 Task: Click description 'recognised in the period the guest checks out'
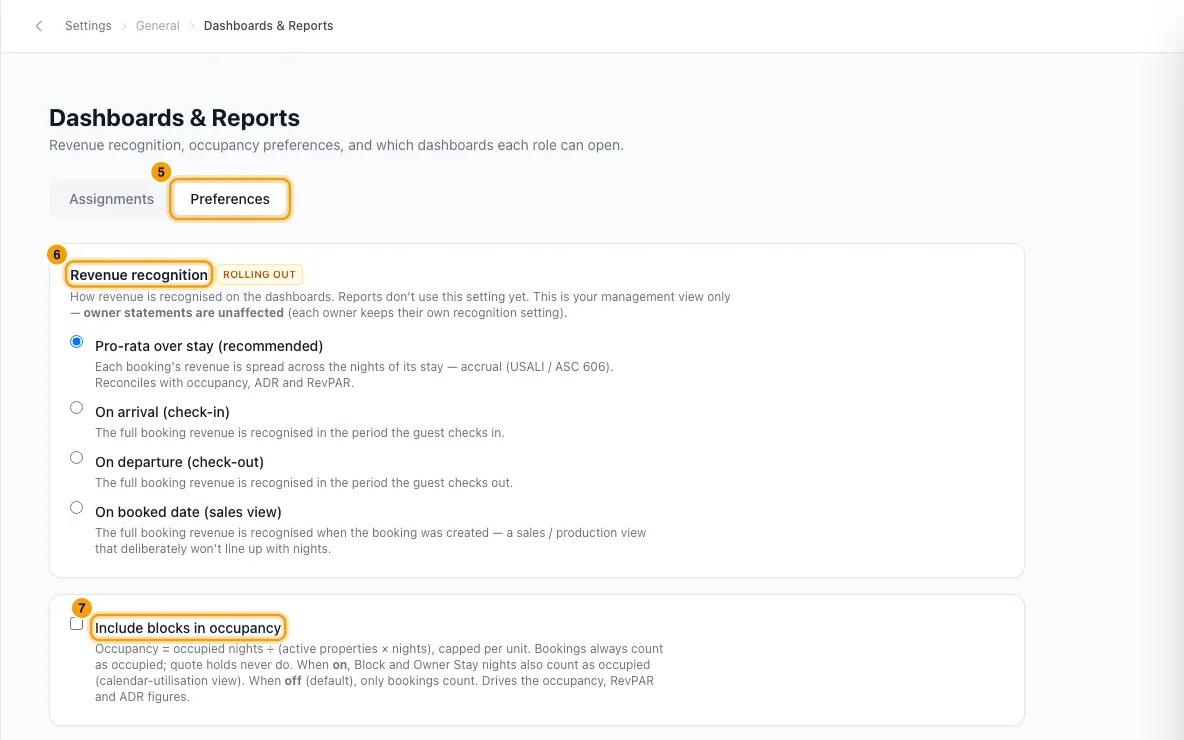coord(304,483)
